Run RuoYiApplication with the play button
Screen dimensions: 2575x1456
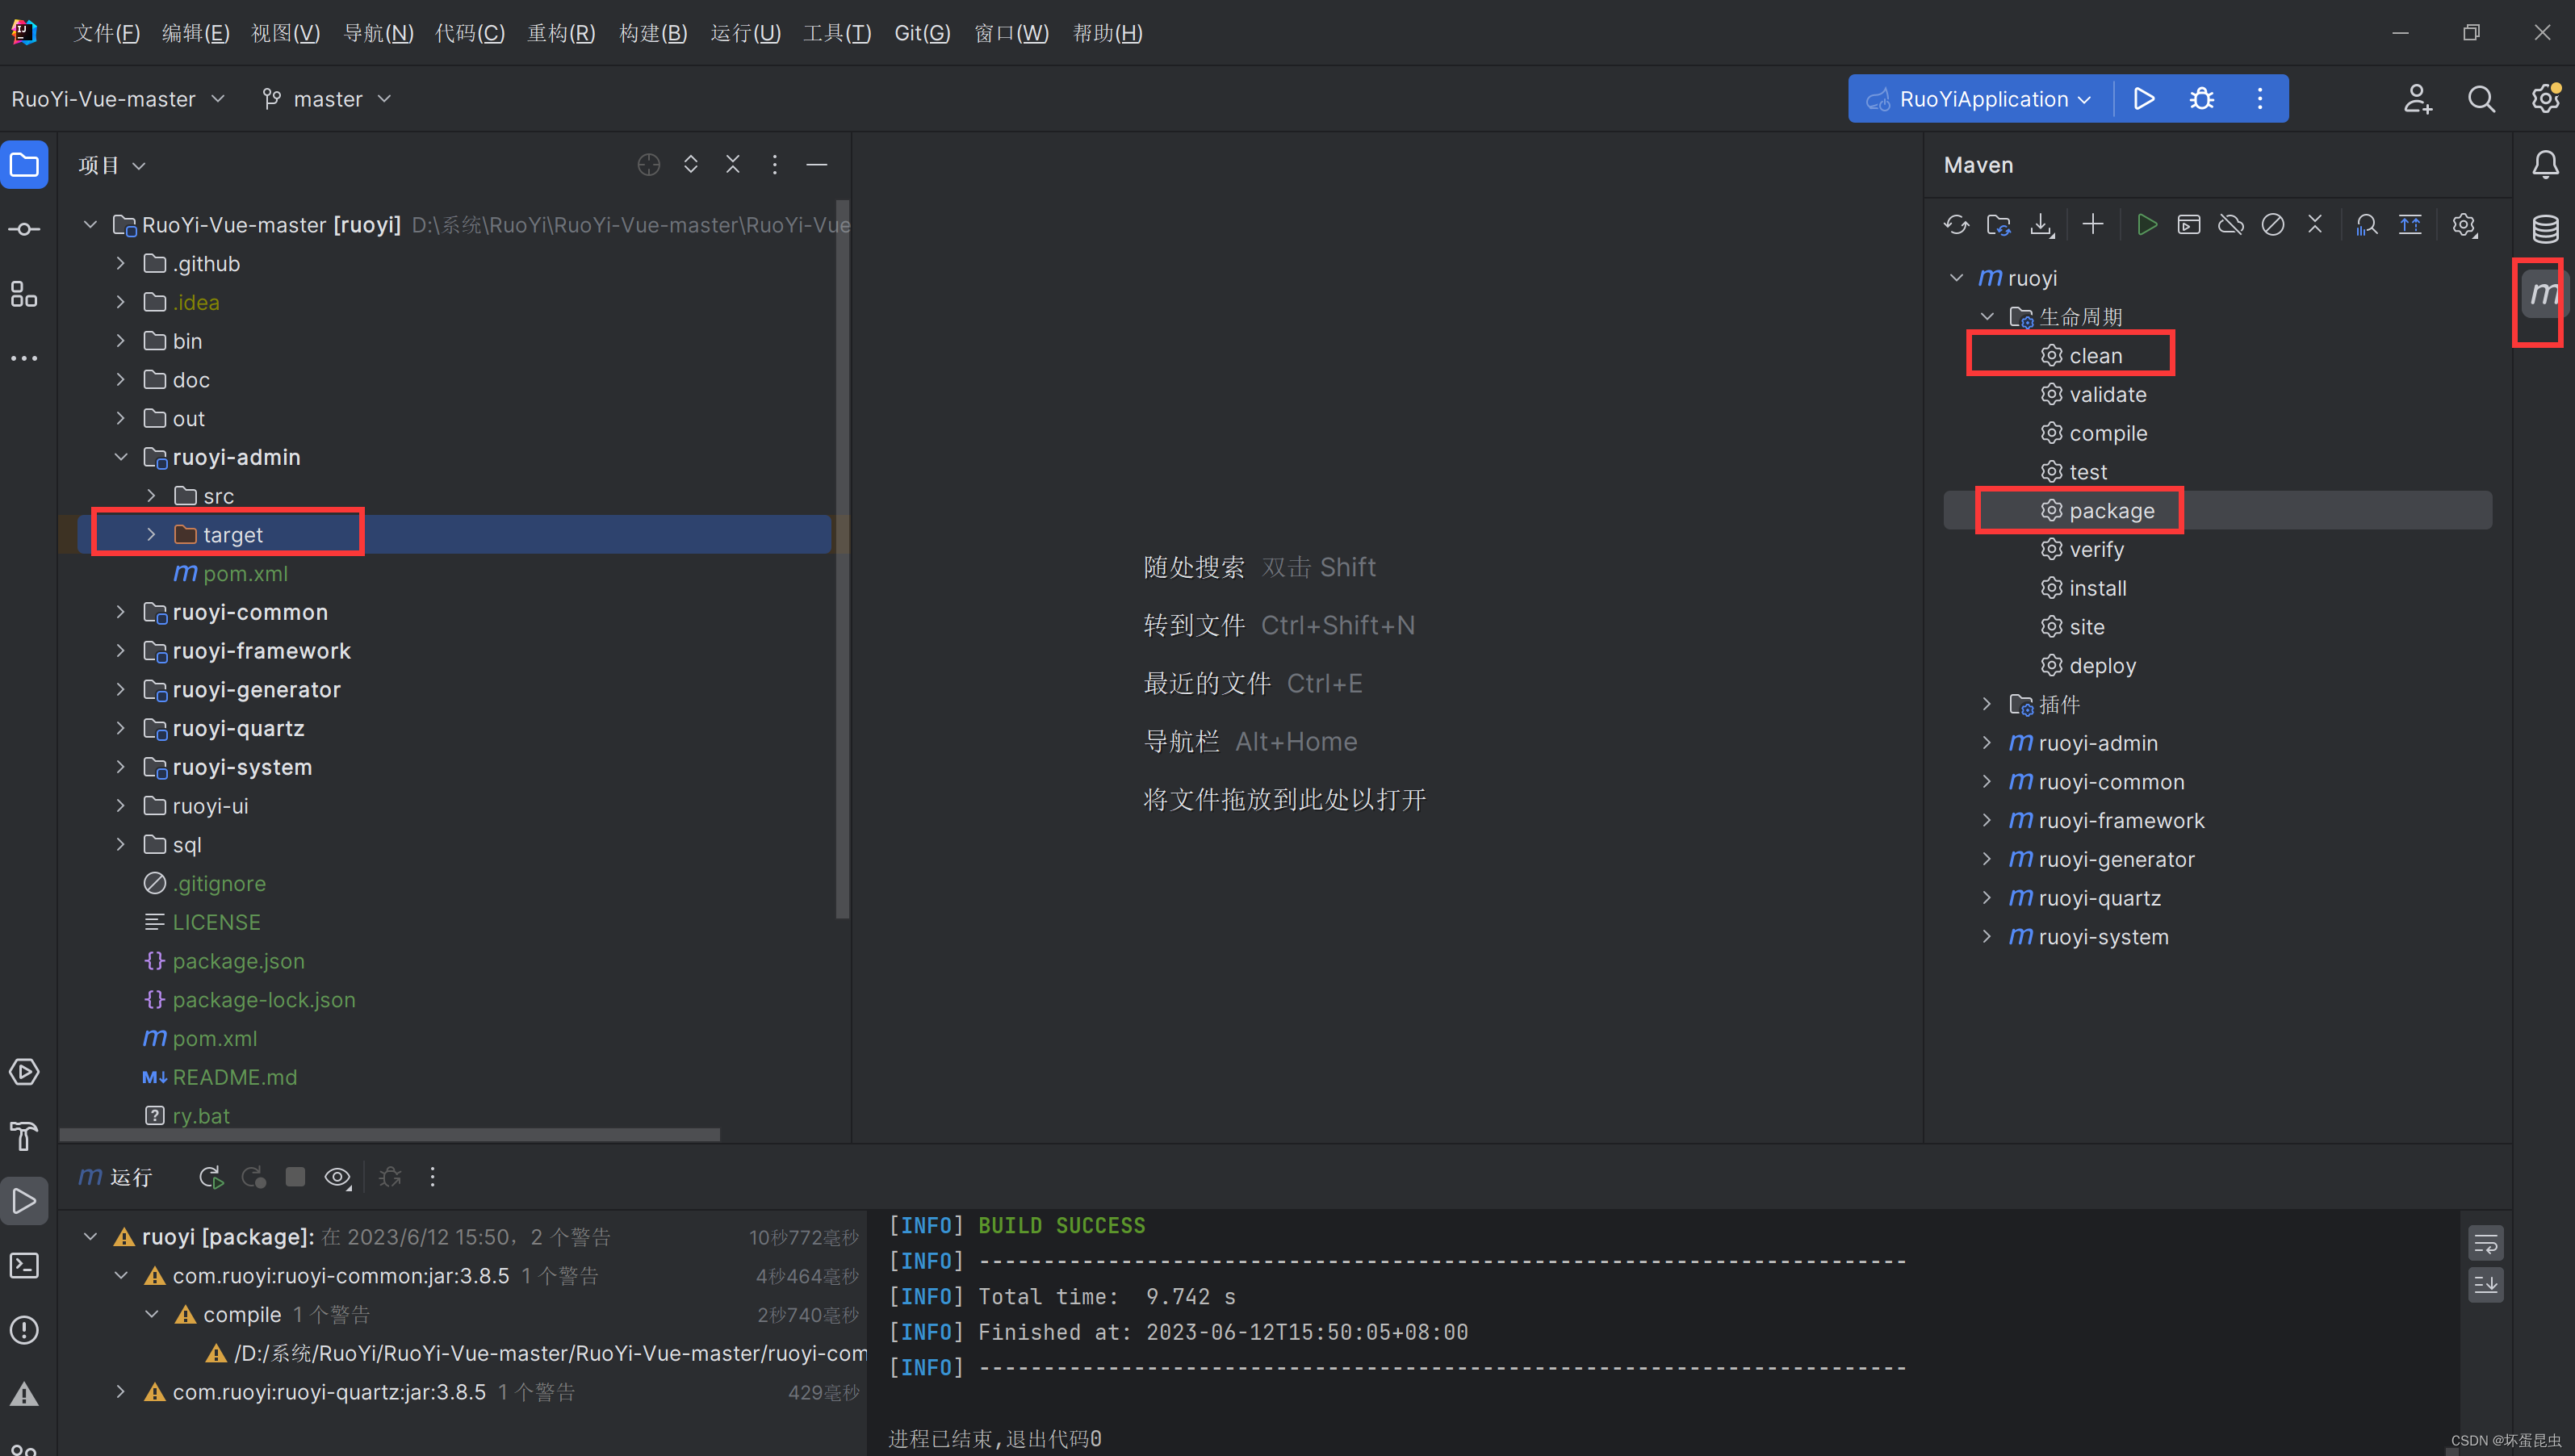tap(2143, 99)
